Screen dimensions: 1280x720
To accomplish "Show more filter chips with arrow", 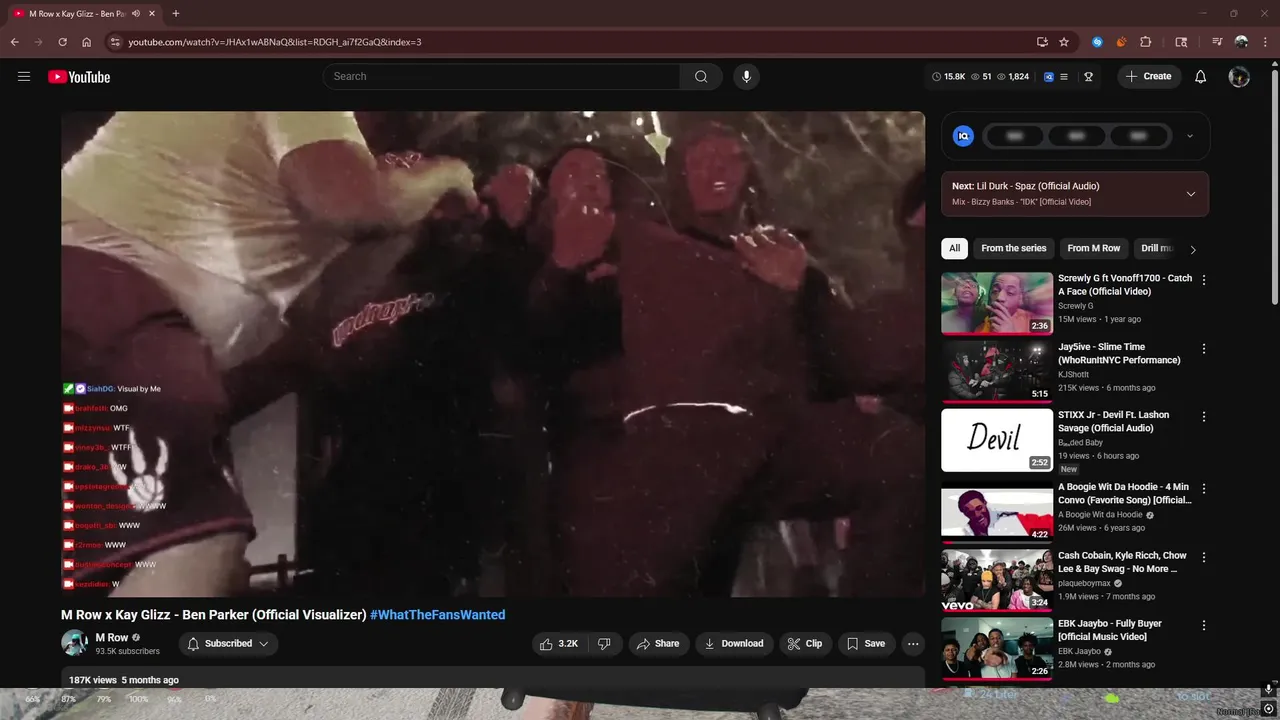I will pos(1192,249).
